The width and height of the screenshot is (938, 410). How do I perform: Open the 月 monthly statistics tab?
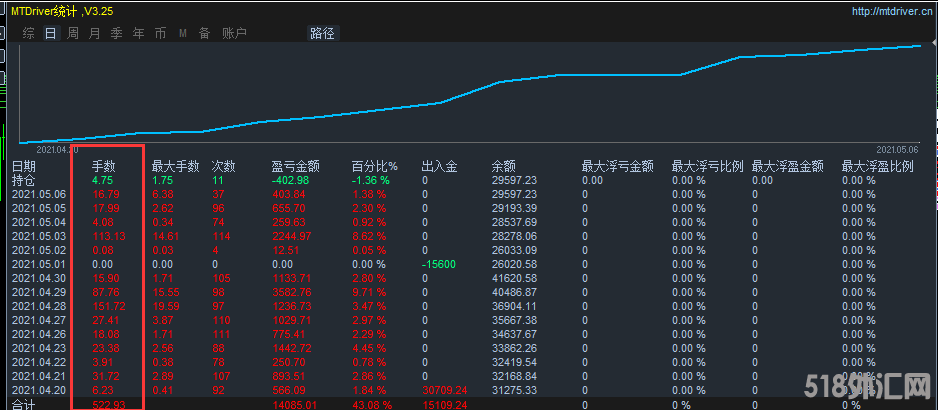pos(95,33)
